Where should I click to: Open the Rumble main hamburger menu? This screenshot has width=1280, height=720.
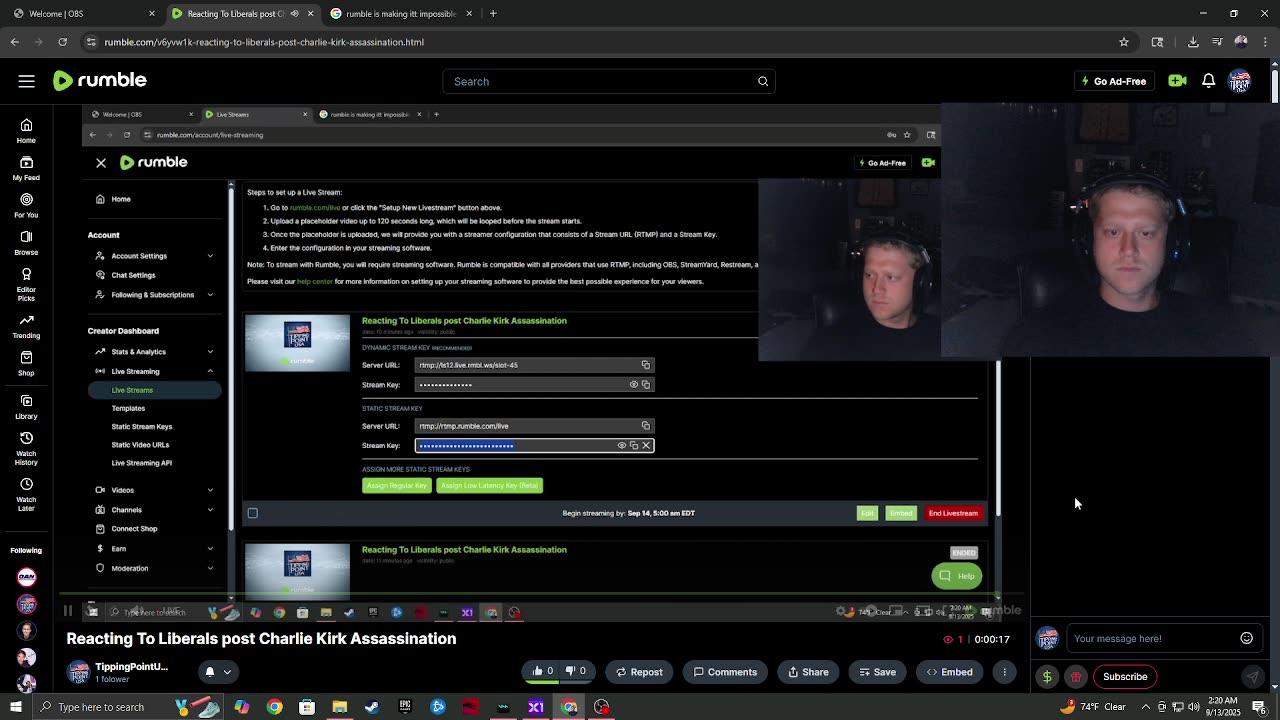pyautogui.click(x=27, y=81)
